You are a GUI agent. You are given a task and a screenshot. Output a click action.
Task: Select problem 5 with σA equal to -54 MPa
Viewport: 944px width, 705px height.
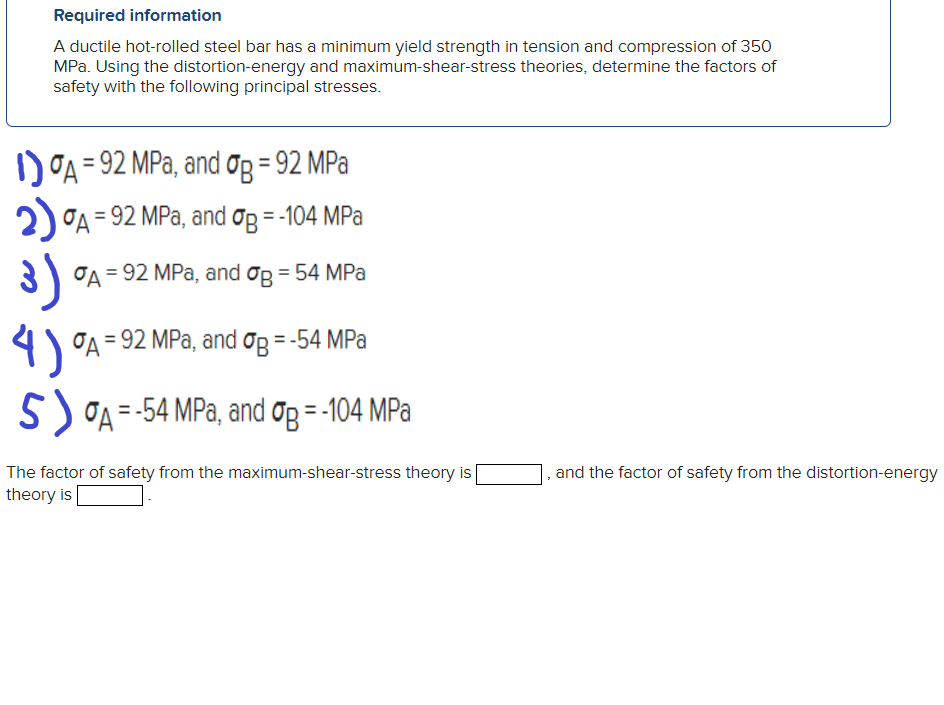point(250,409)
